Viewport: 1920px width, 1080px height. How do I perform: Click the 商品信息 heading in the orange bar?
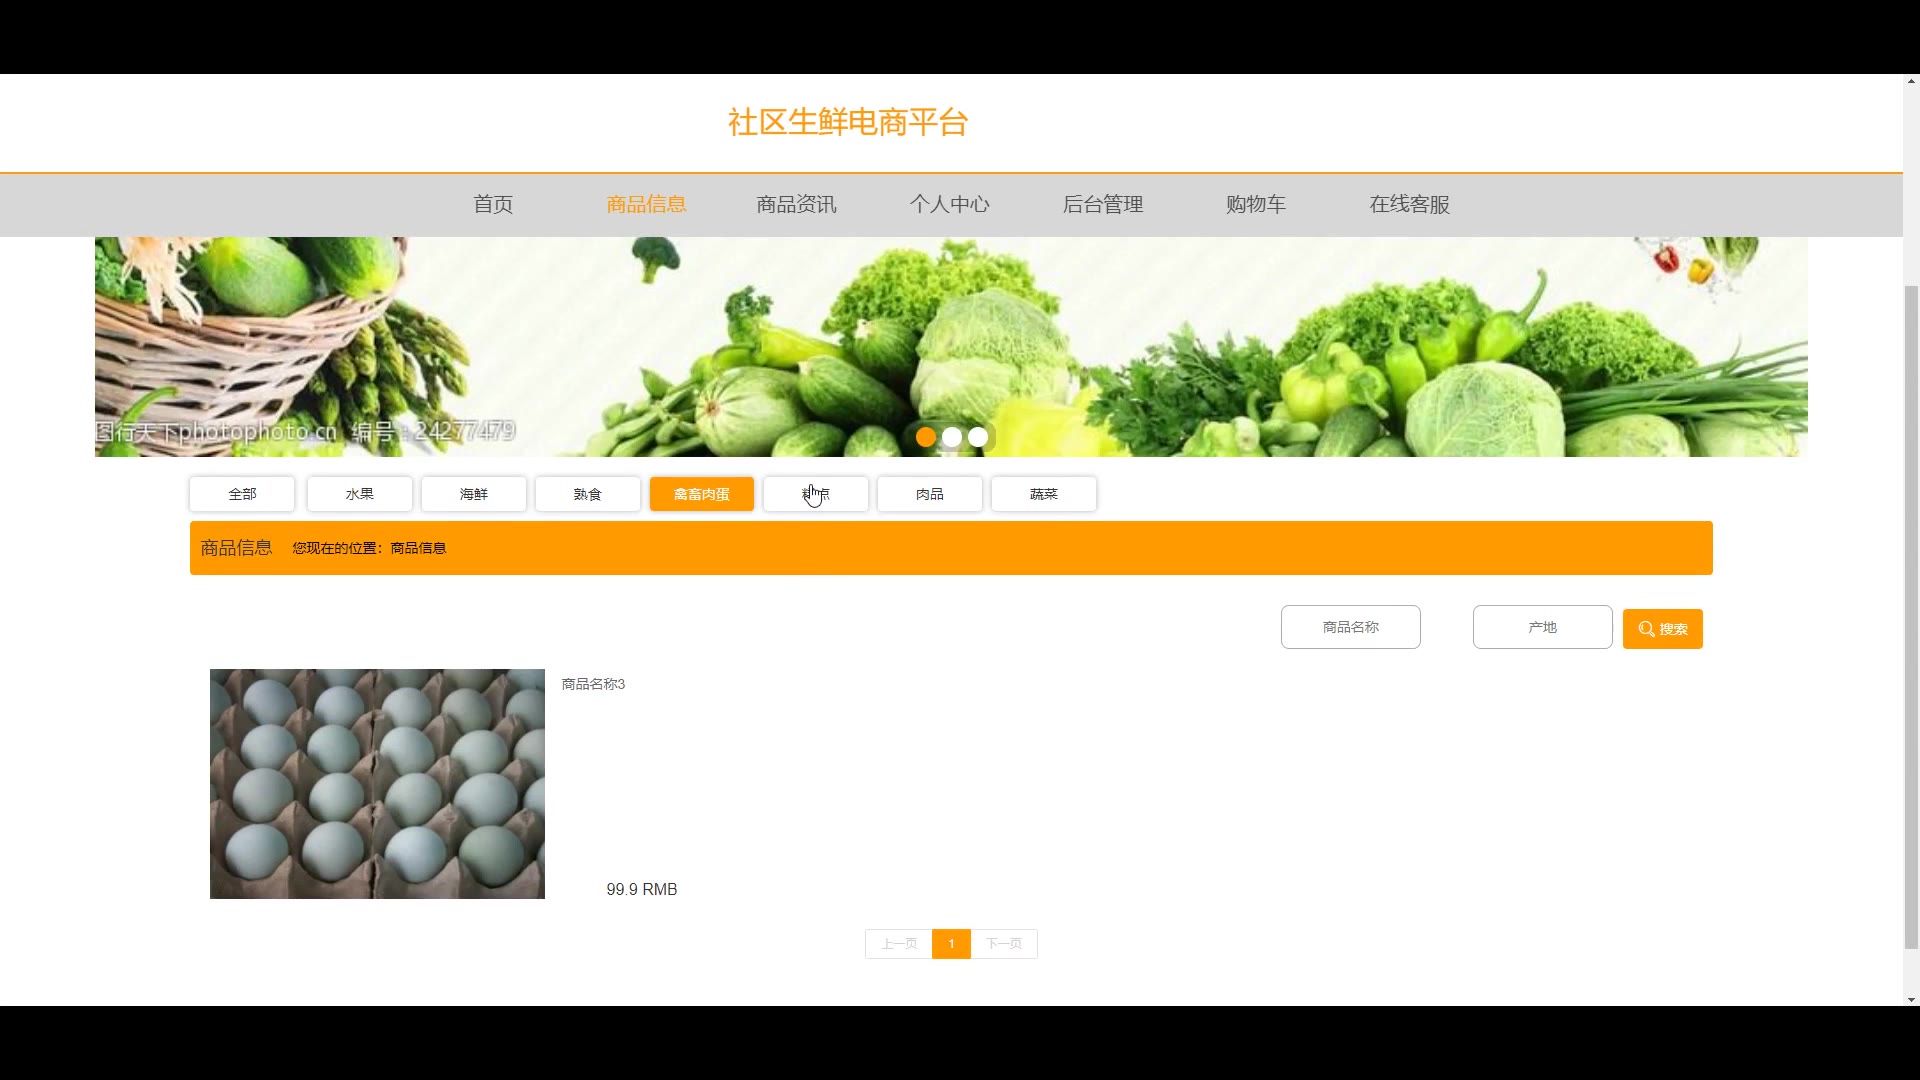tap(236, 548)
